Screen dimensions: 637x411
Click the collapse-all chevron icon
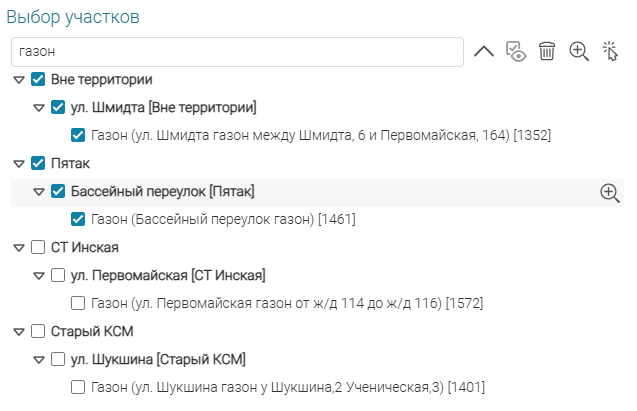point(483,51)
